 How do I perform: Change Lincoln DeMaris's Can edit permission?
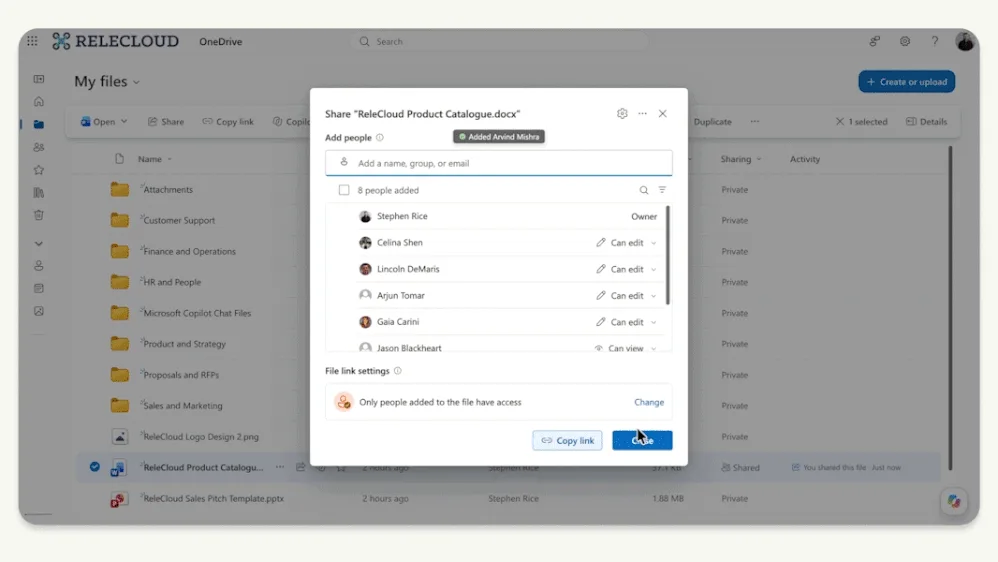[626, 269]
